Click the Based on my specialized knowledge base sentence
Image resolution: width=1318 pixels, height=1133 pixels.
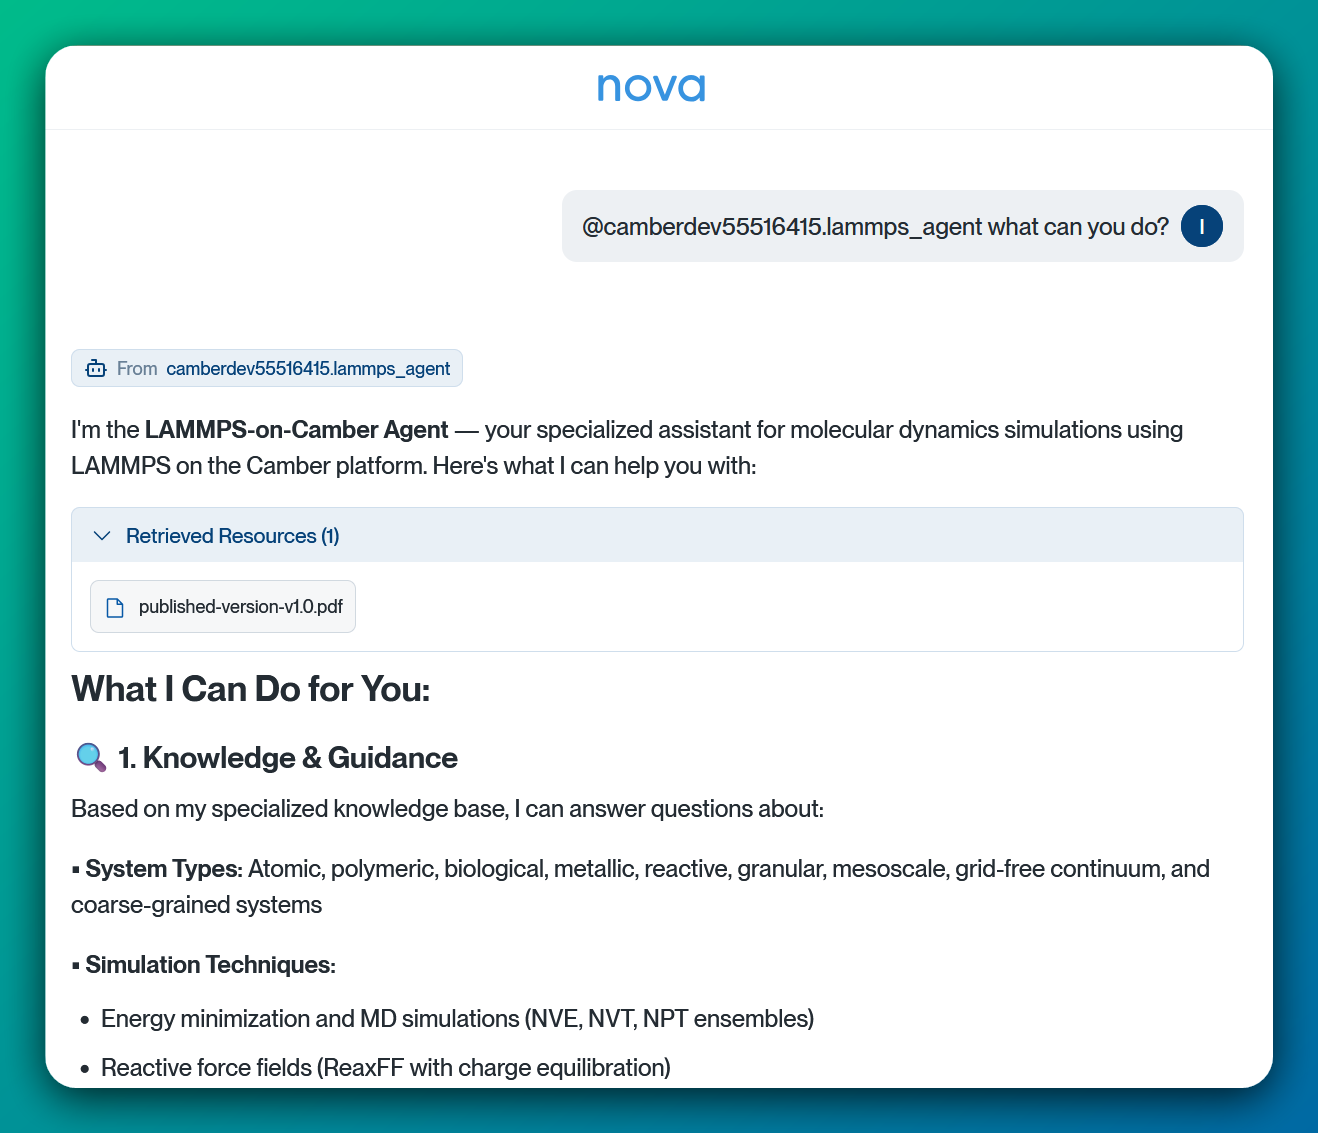click(447, 809)
